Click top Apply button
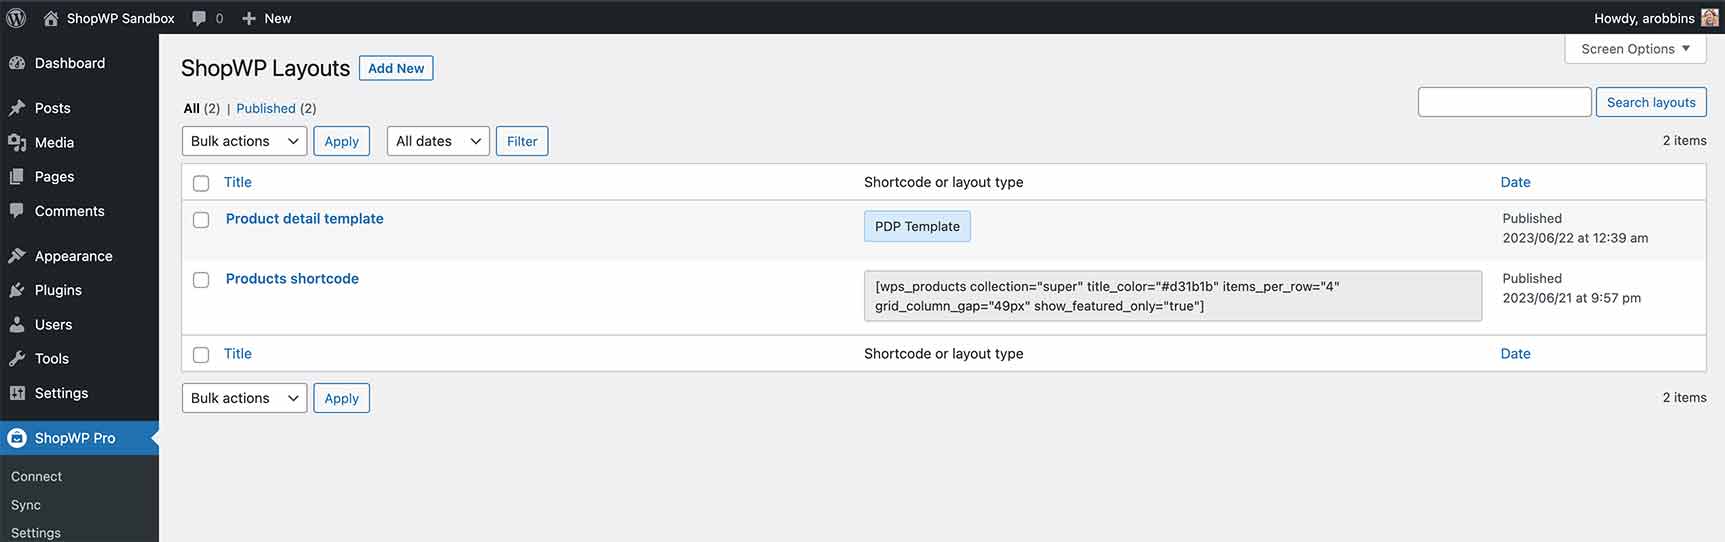The height and width of the screenshot is (542, 1725). pyautogui.click(x=341, y=141)
